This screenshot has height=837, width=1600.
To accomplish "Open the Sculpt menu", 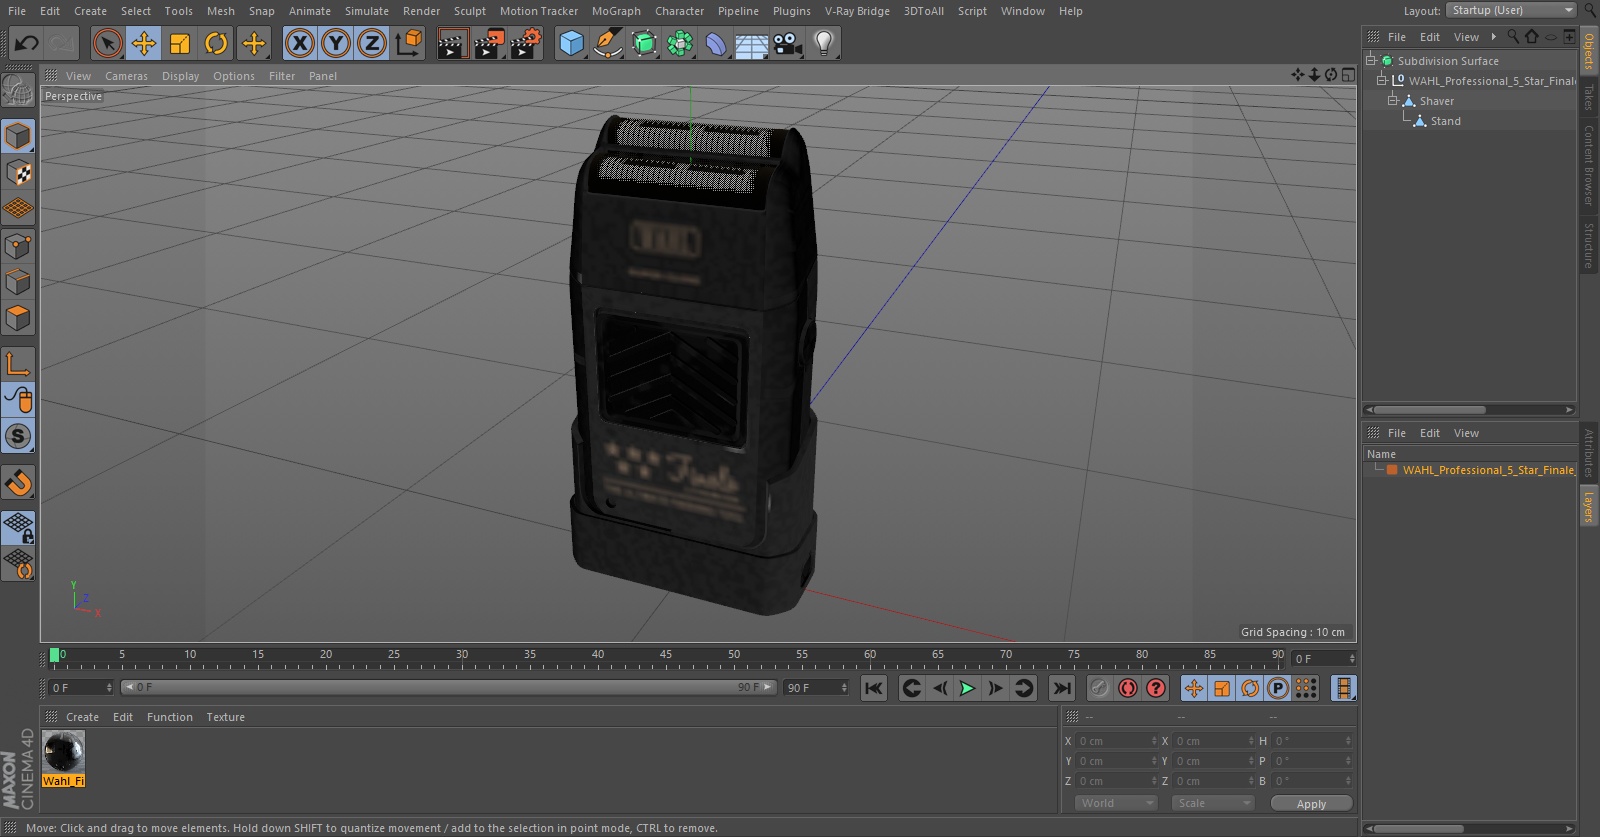I will [470, 11].
